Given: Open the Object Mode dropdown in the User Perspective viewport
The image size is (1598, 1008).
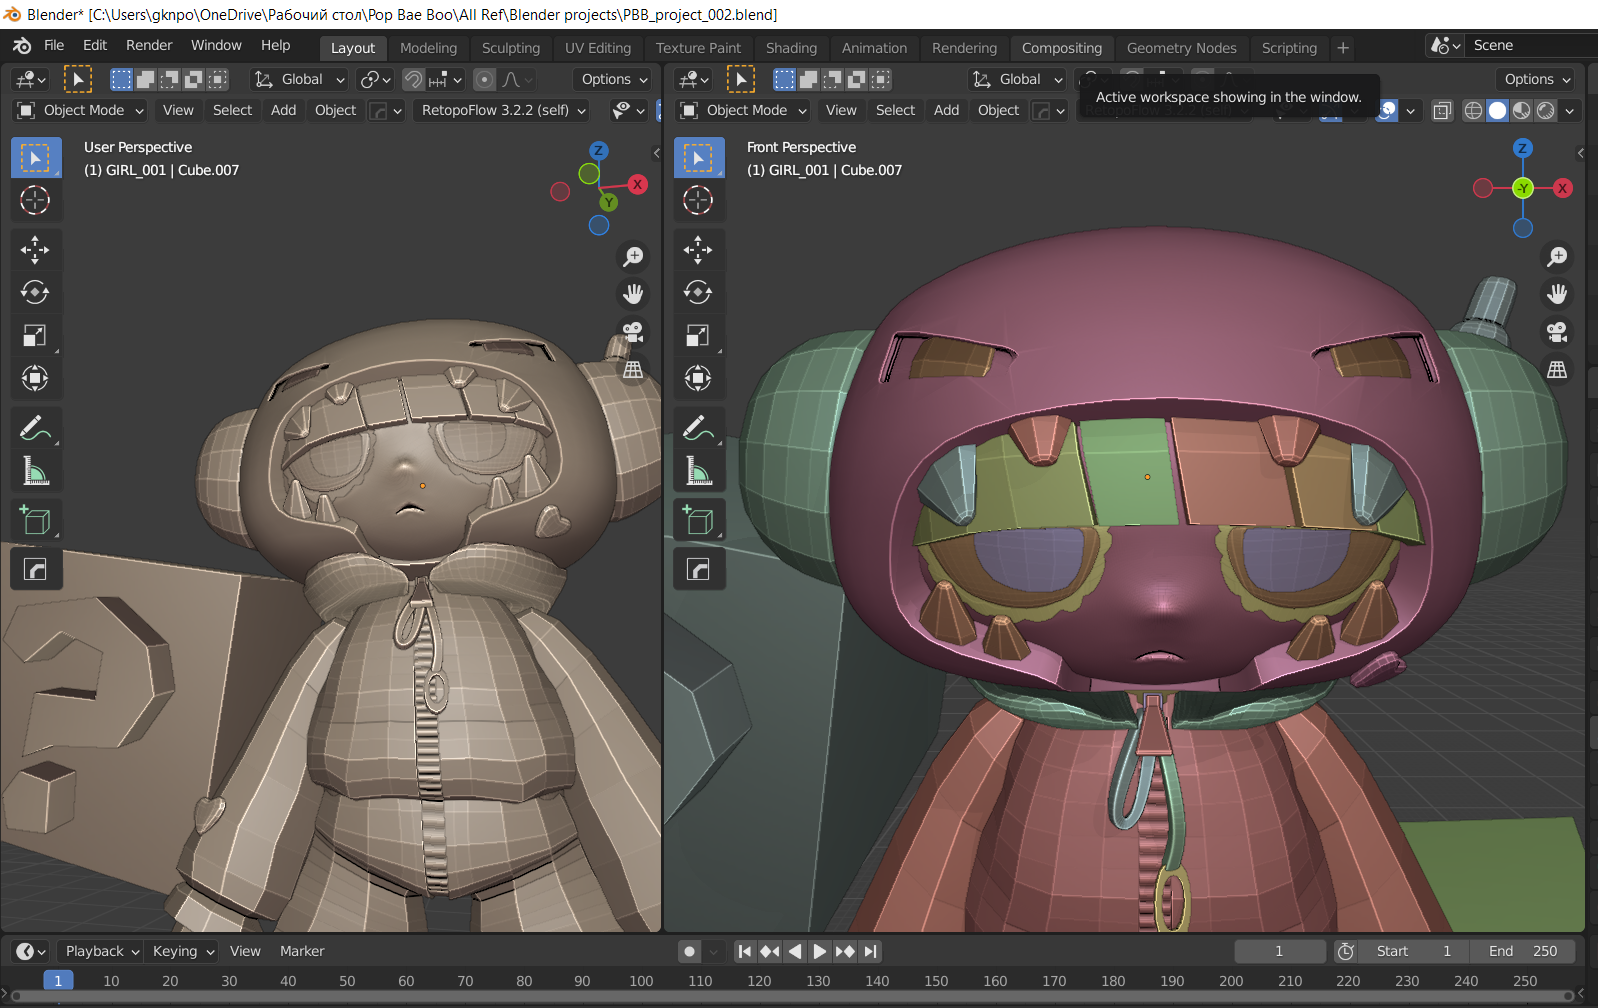Looking at the screenshot, I should click(81, 110).
